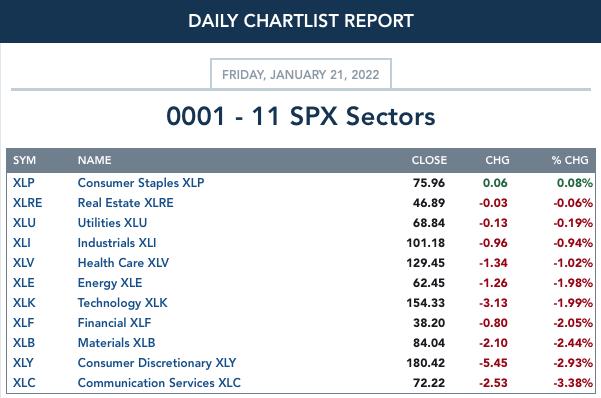Screen dimensions: 601x398
Task: Click the XLRE symbol link
Action: [x=27, y=203]
